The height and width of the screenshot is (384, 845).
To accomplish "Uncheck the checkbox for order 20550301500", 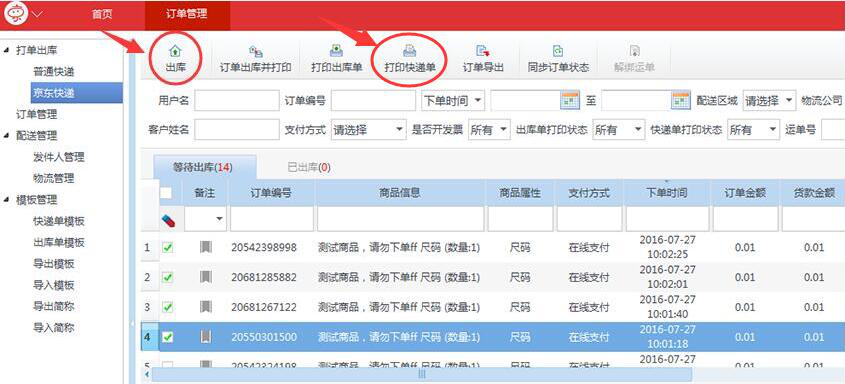I will [168, 337].
